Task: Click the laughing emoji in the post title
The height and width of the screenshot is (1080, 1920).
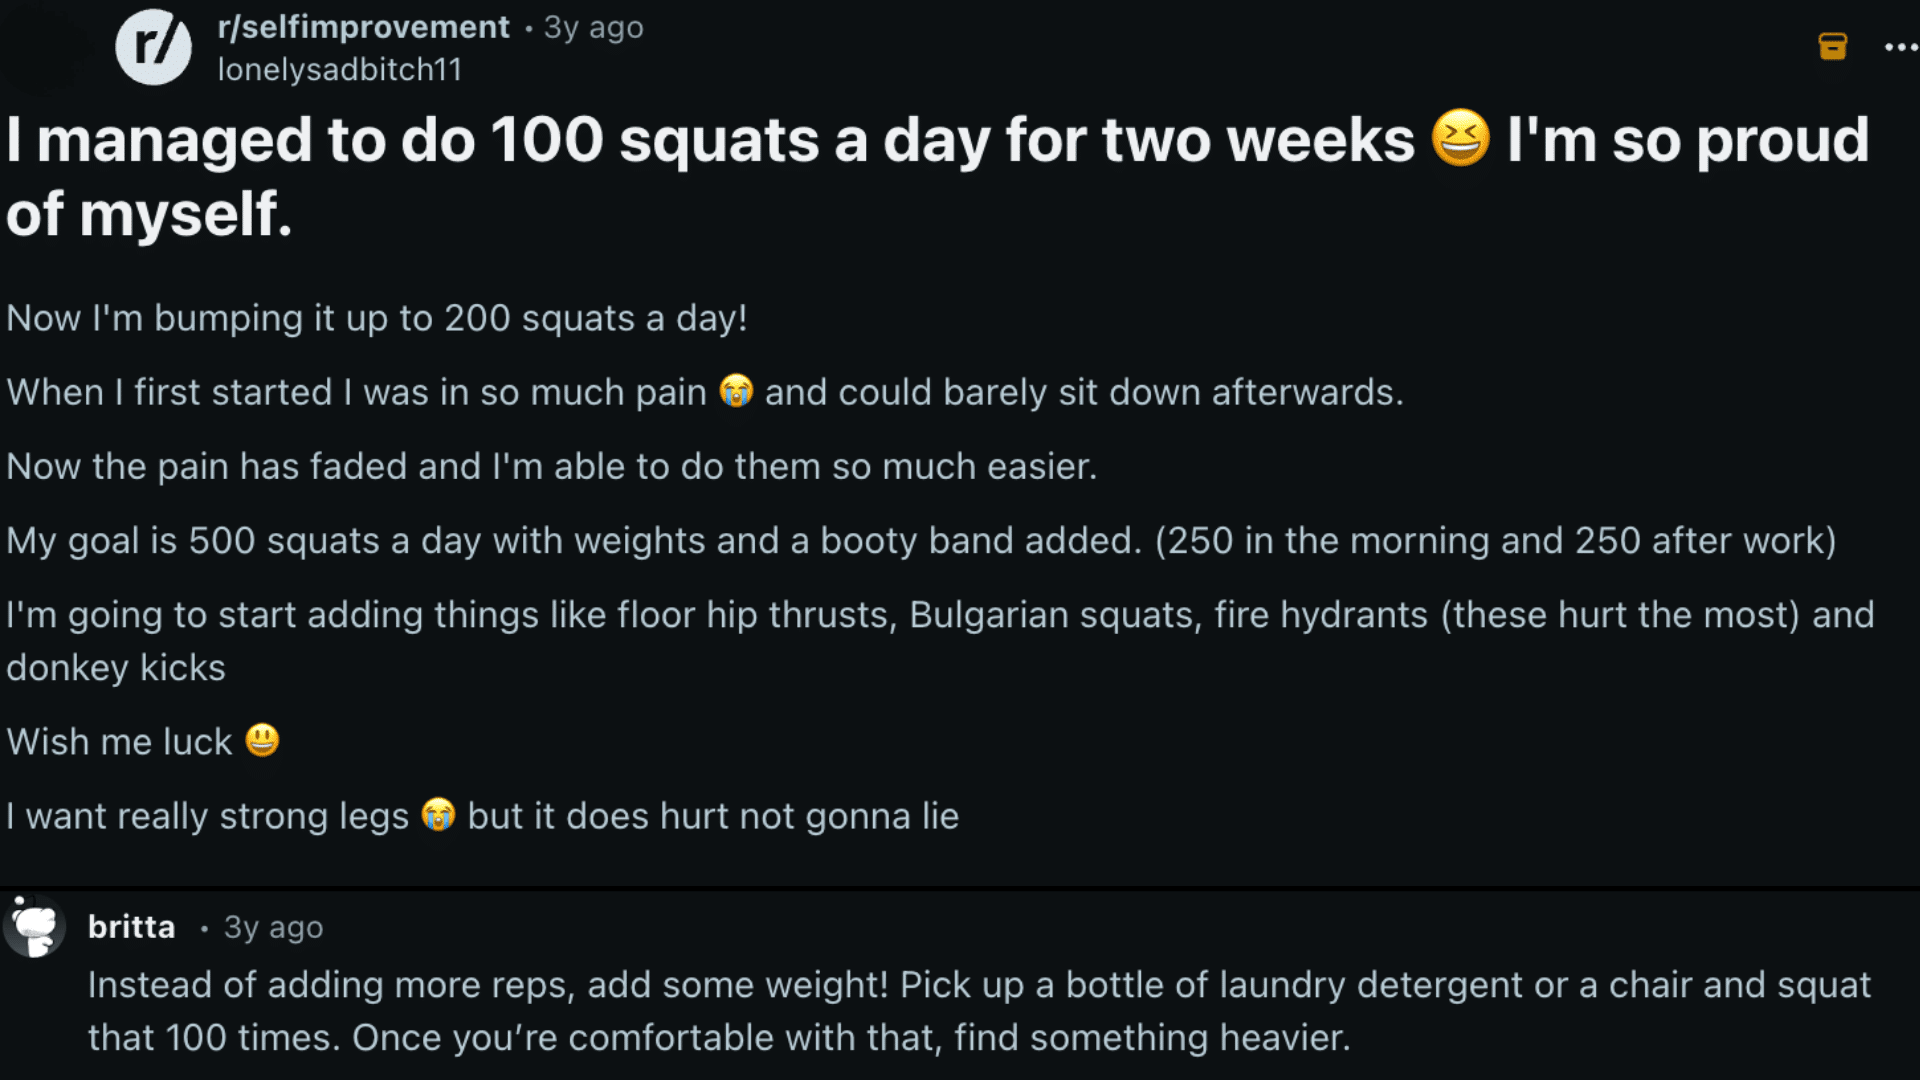Action: [1459, 138]
